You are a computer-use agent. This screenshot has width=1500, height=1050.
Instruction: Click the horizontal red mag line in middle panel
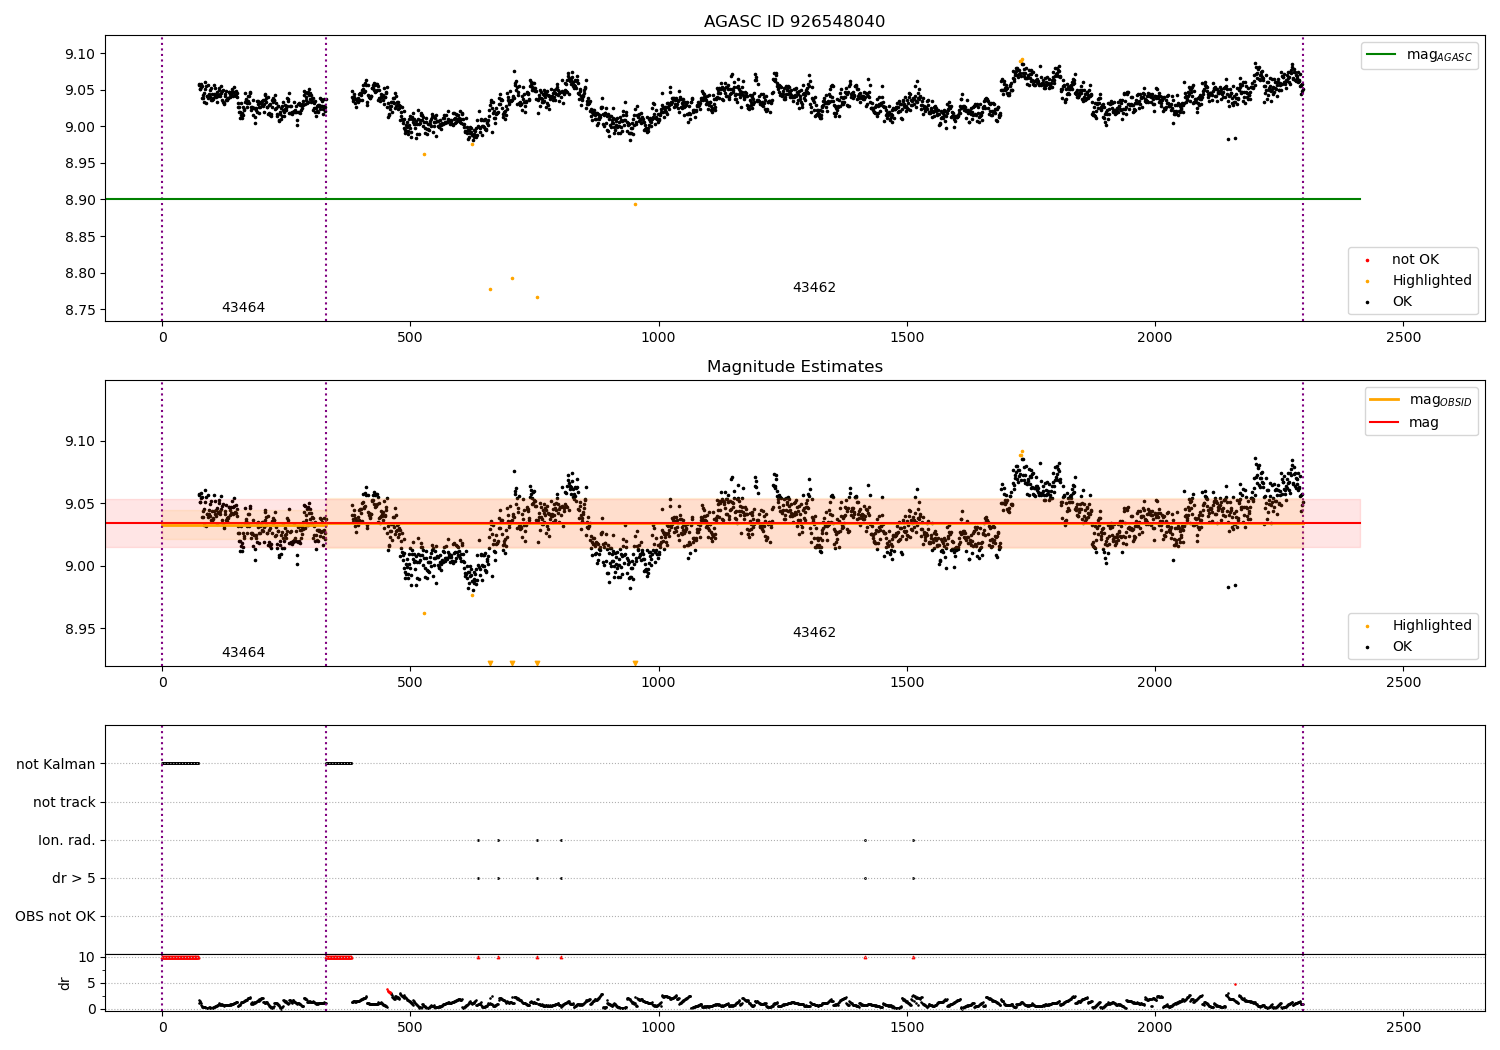click(x=733, y=523)
